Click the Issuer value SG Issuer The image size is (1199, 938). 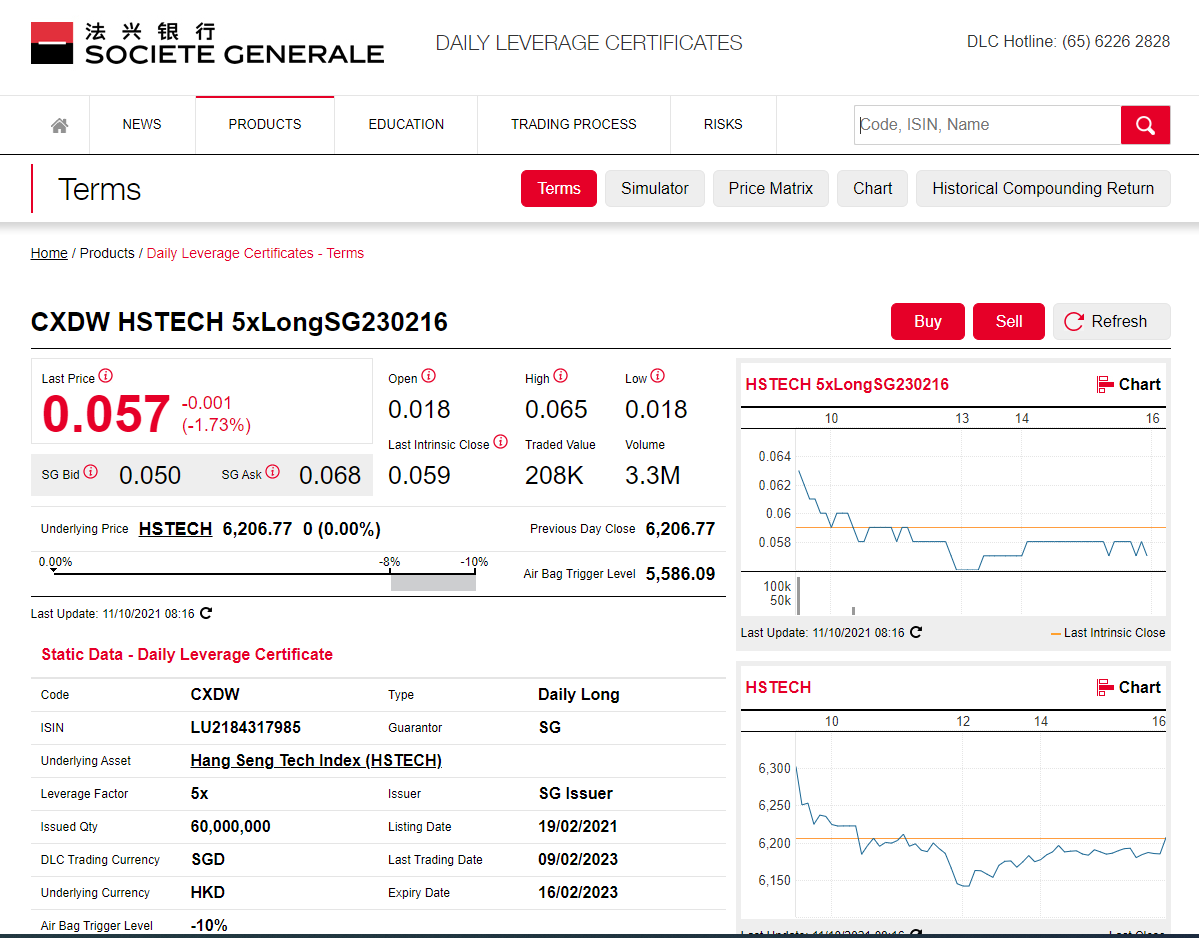[x=576, y=794]
